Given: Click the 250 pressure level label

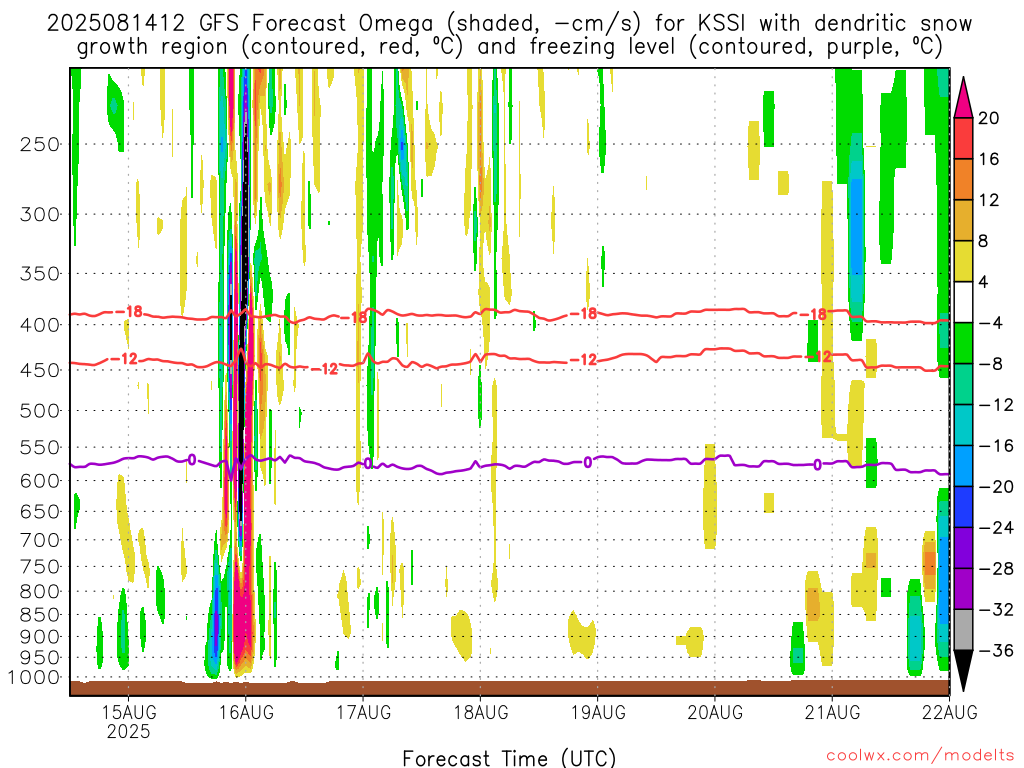Looking at the screenshot, I should (x=40, y=144).
